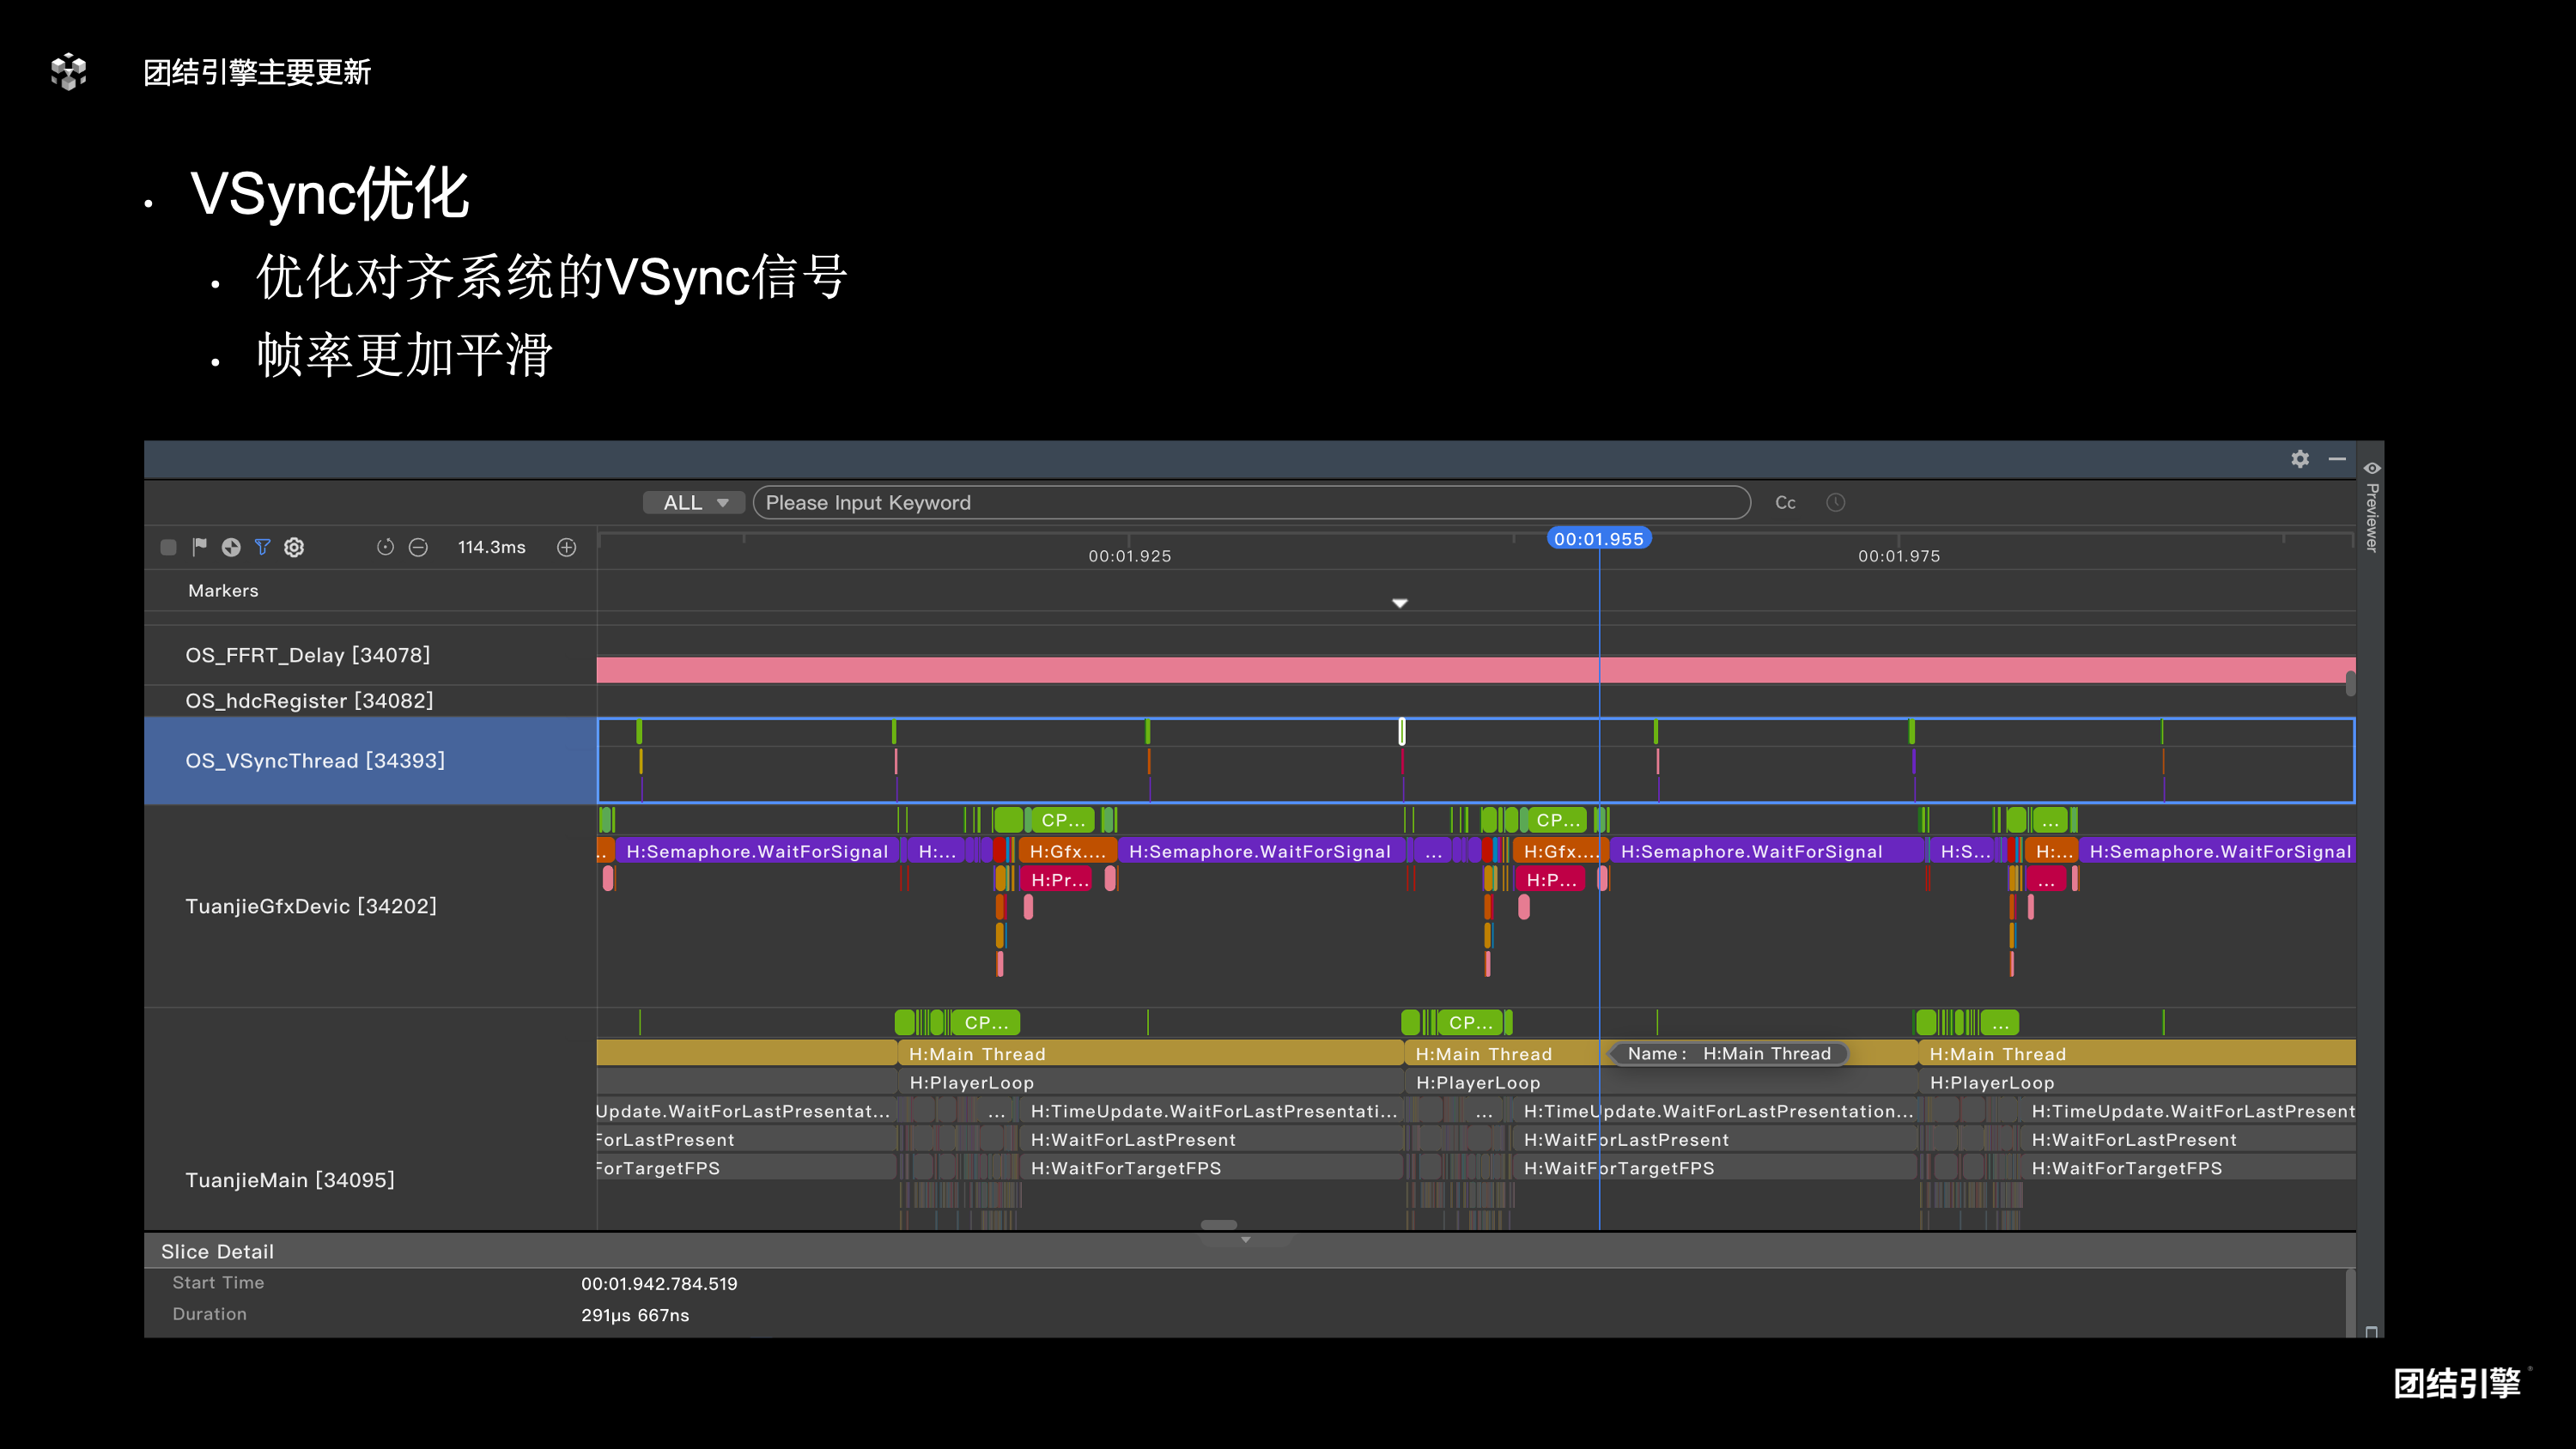
Task: Click the blue filter funnel icon
Action: click(x=263, y=547)
